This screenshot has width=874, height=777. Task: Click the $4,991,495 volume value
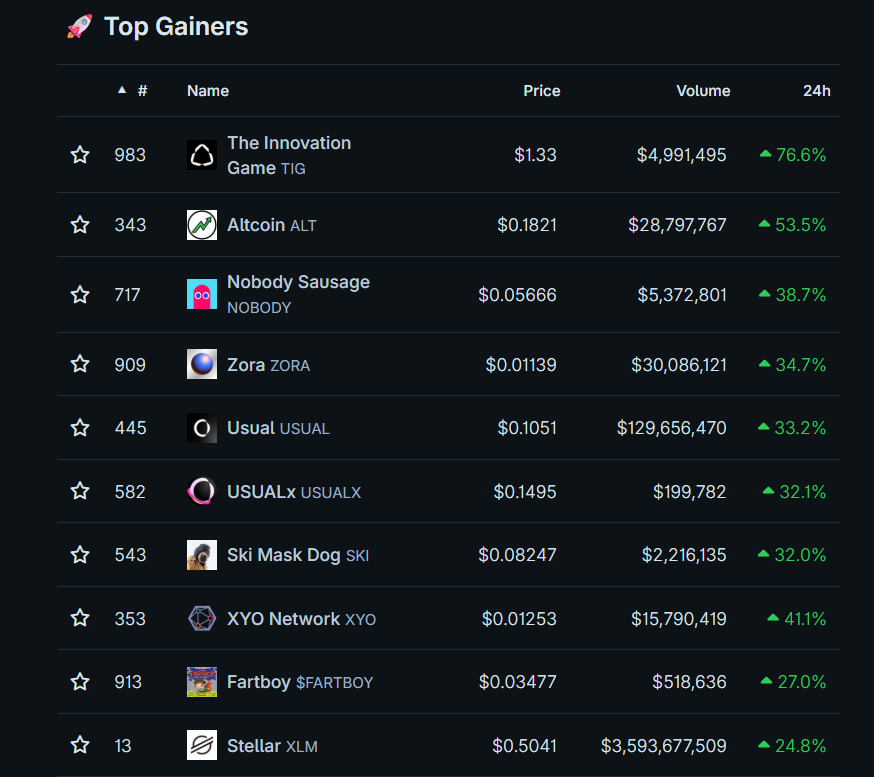681,154
